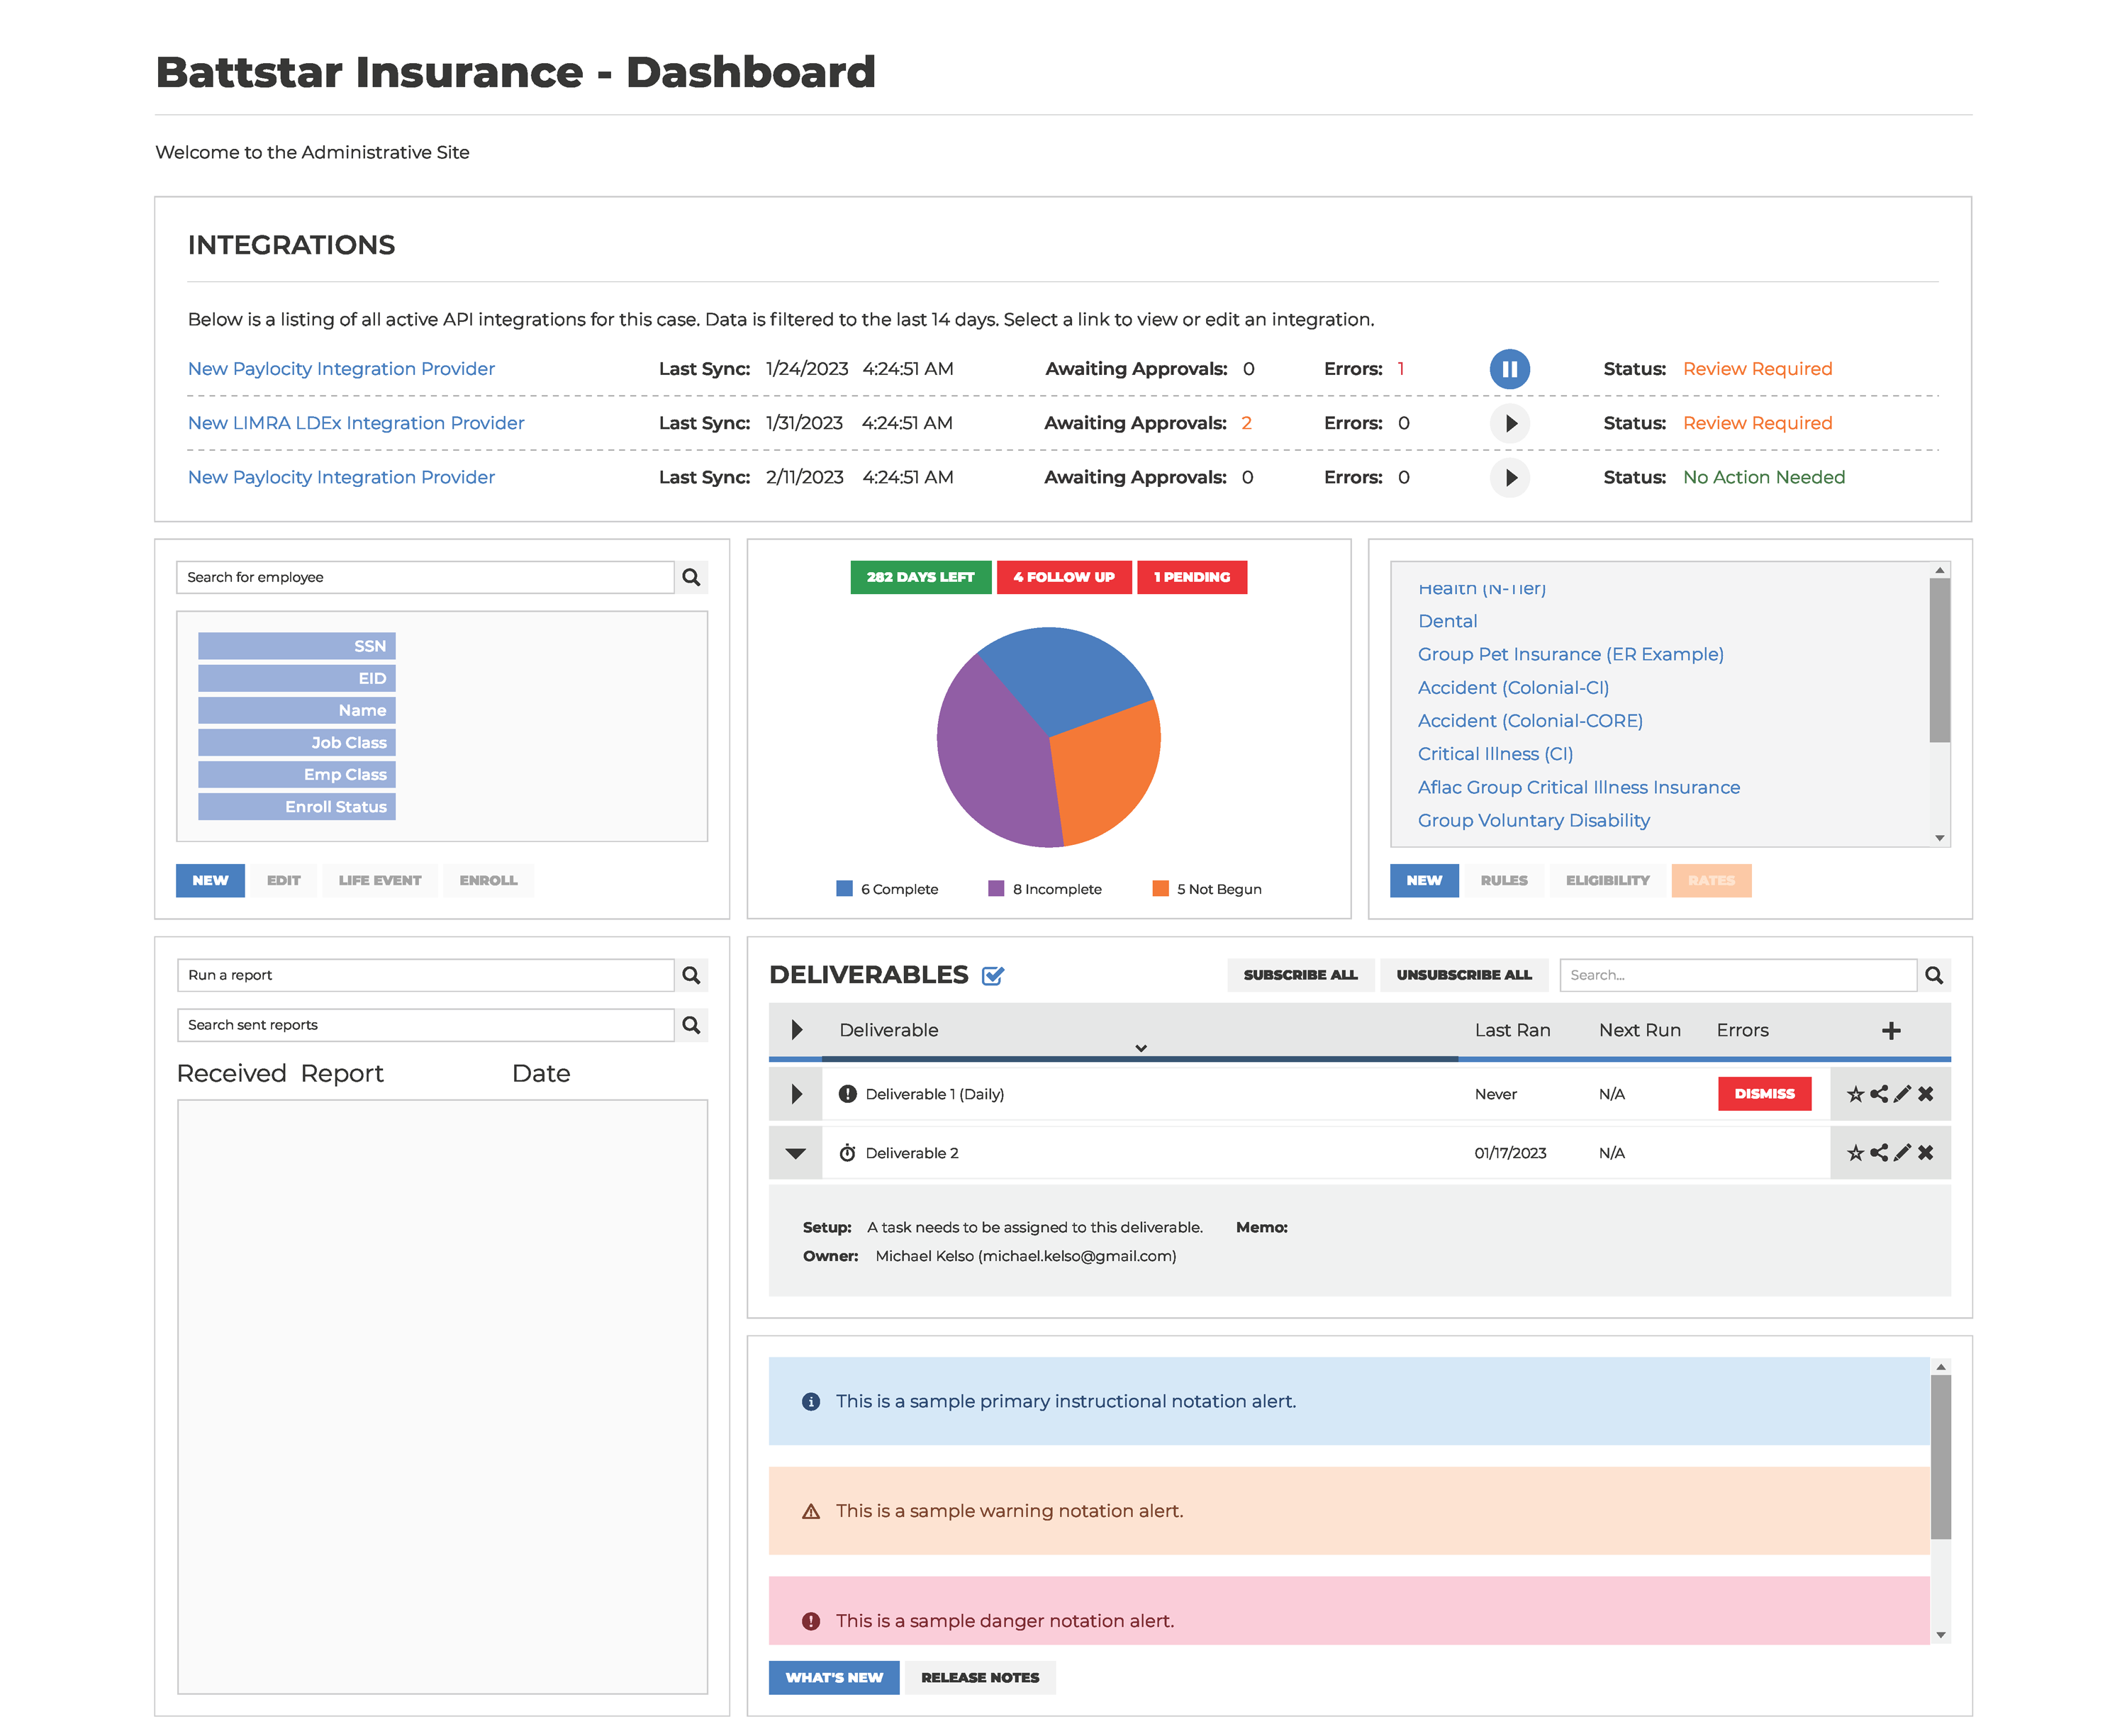This screenshot has height=1736, width=2127.
Task: Open the Rates button
Action: click(x=1711, y=881)
